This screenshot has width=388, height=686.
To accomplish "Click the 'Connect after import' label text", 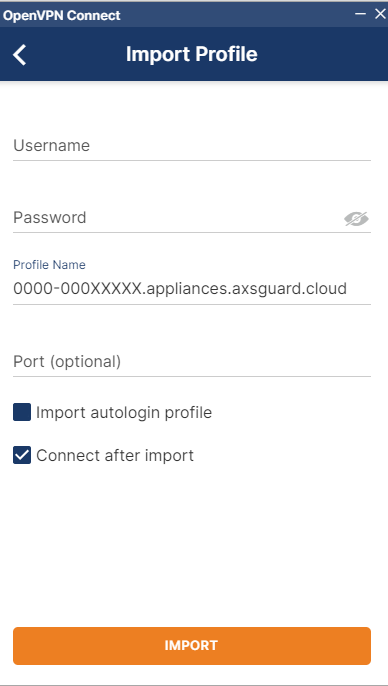I will [x=115, y=455].
